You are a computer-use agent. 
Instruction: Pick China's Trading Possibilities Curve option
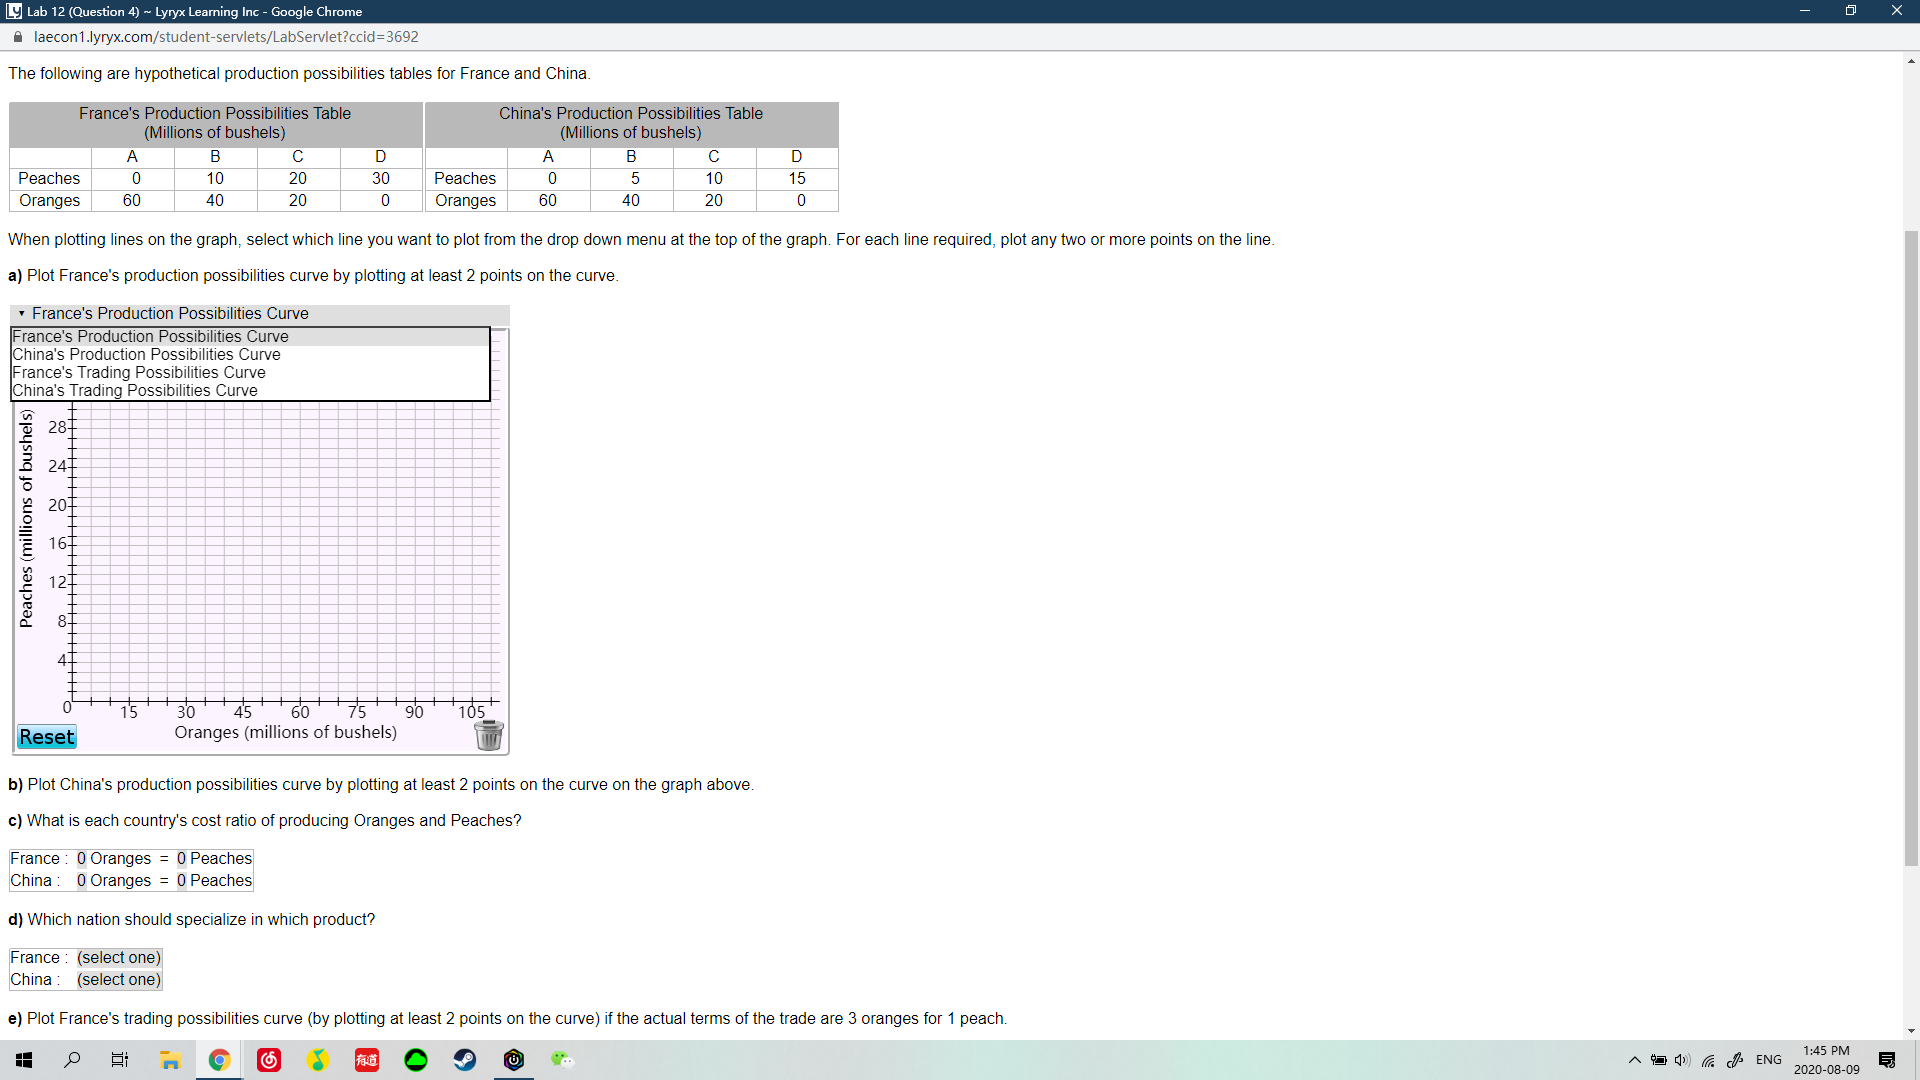pyautogui.click(x=134, y=390)
